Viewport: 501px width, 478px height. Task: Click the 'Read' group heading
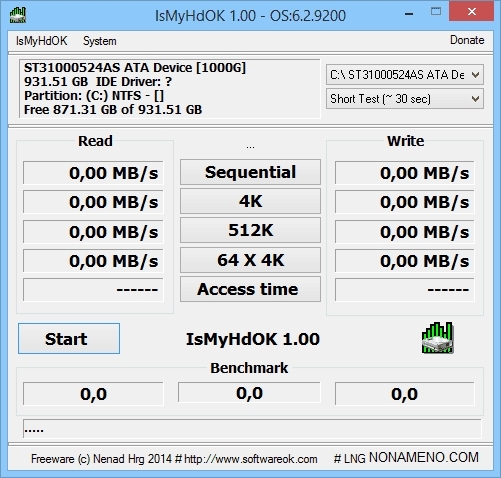95,141
